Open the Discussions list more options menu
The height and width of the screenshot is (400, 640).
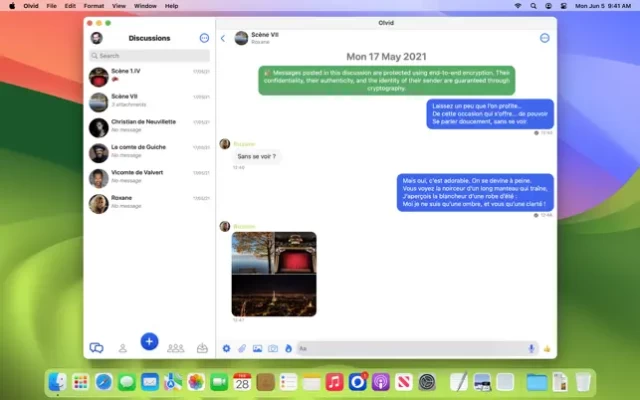point(204,38)
